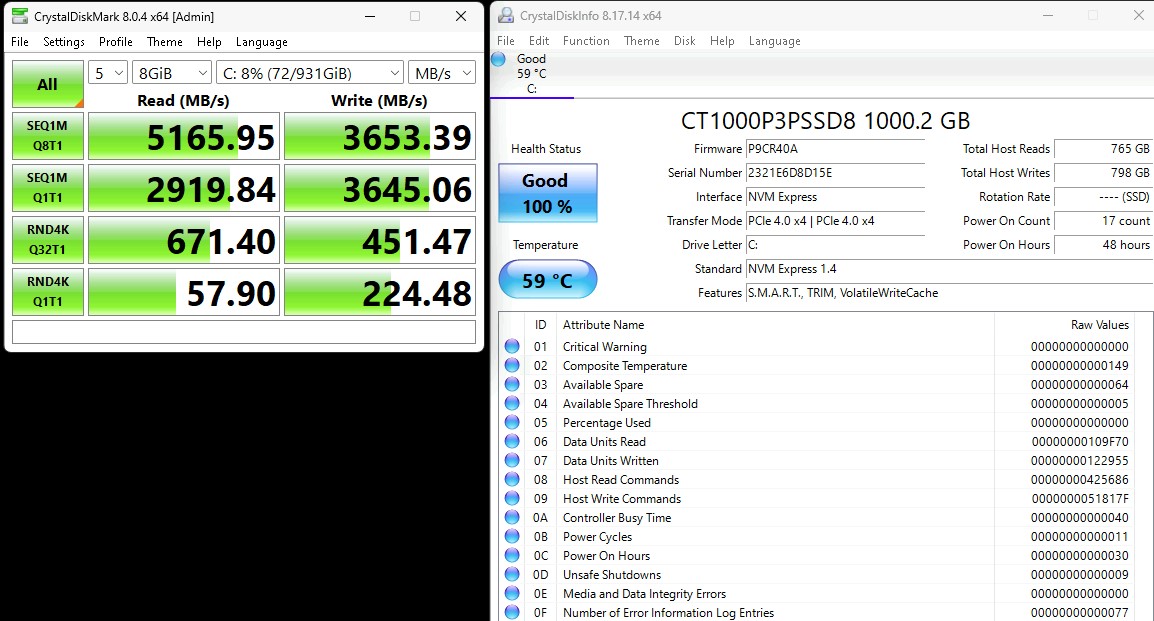The height and width of the screenshot is (621, 1154).
Task: Click the Firmware field P9CR40A
Action: pyautogui.click(x=835, y=149)
